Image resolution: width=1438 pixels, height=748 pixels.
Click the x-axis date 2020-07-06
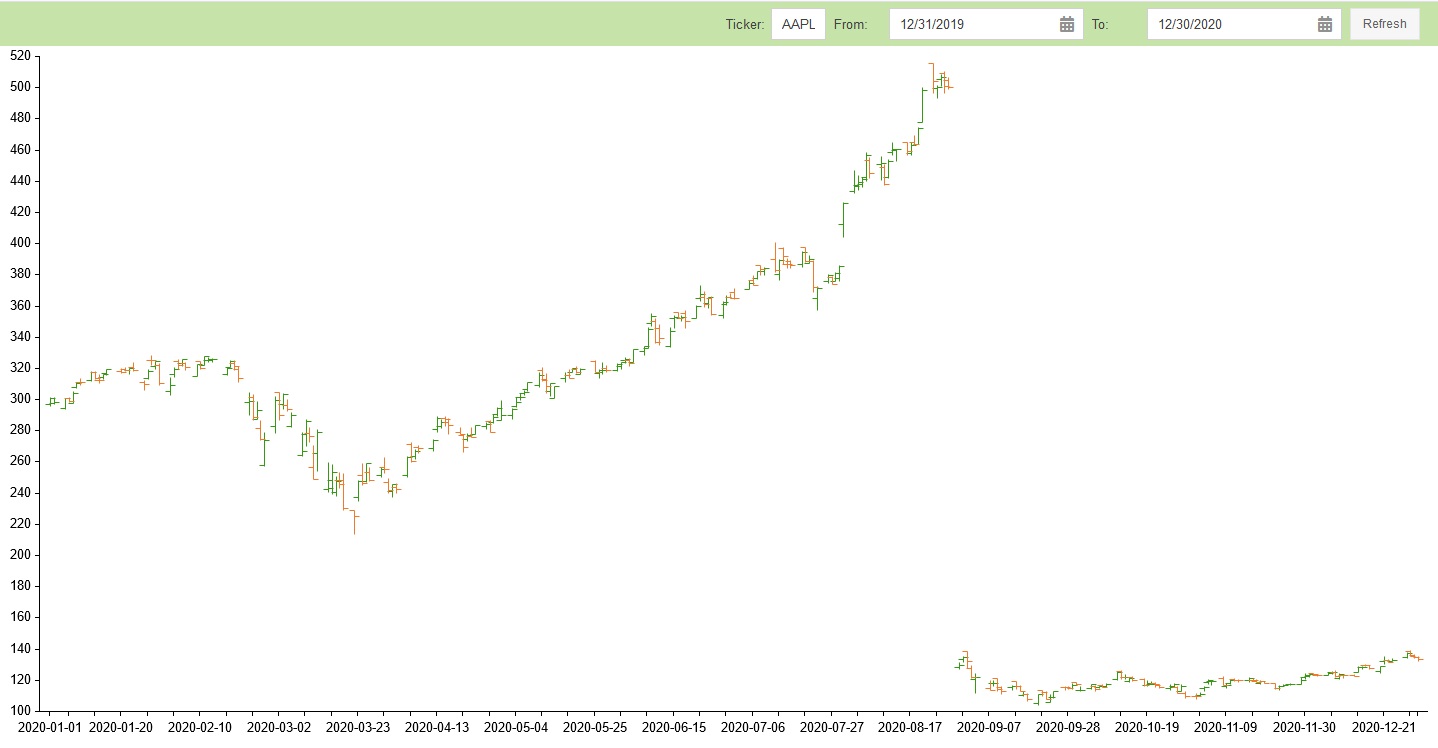[x=753, y=727]
